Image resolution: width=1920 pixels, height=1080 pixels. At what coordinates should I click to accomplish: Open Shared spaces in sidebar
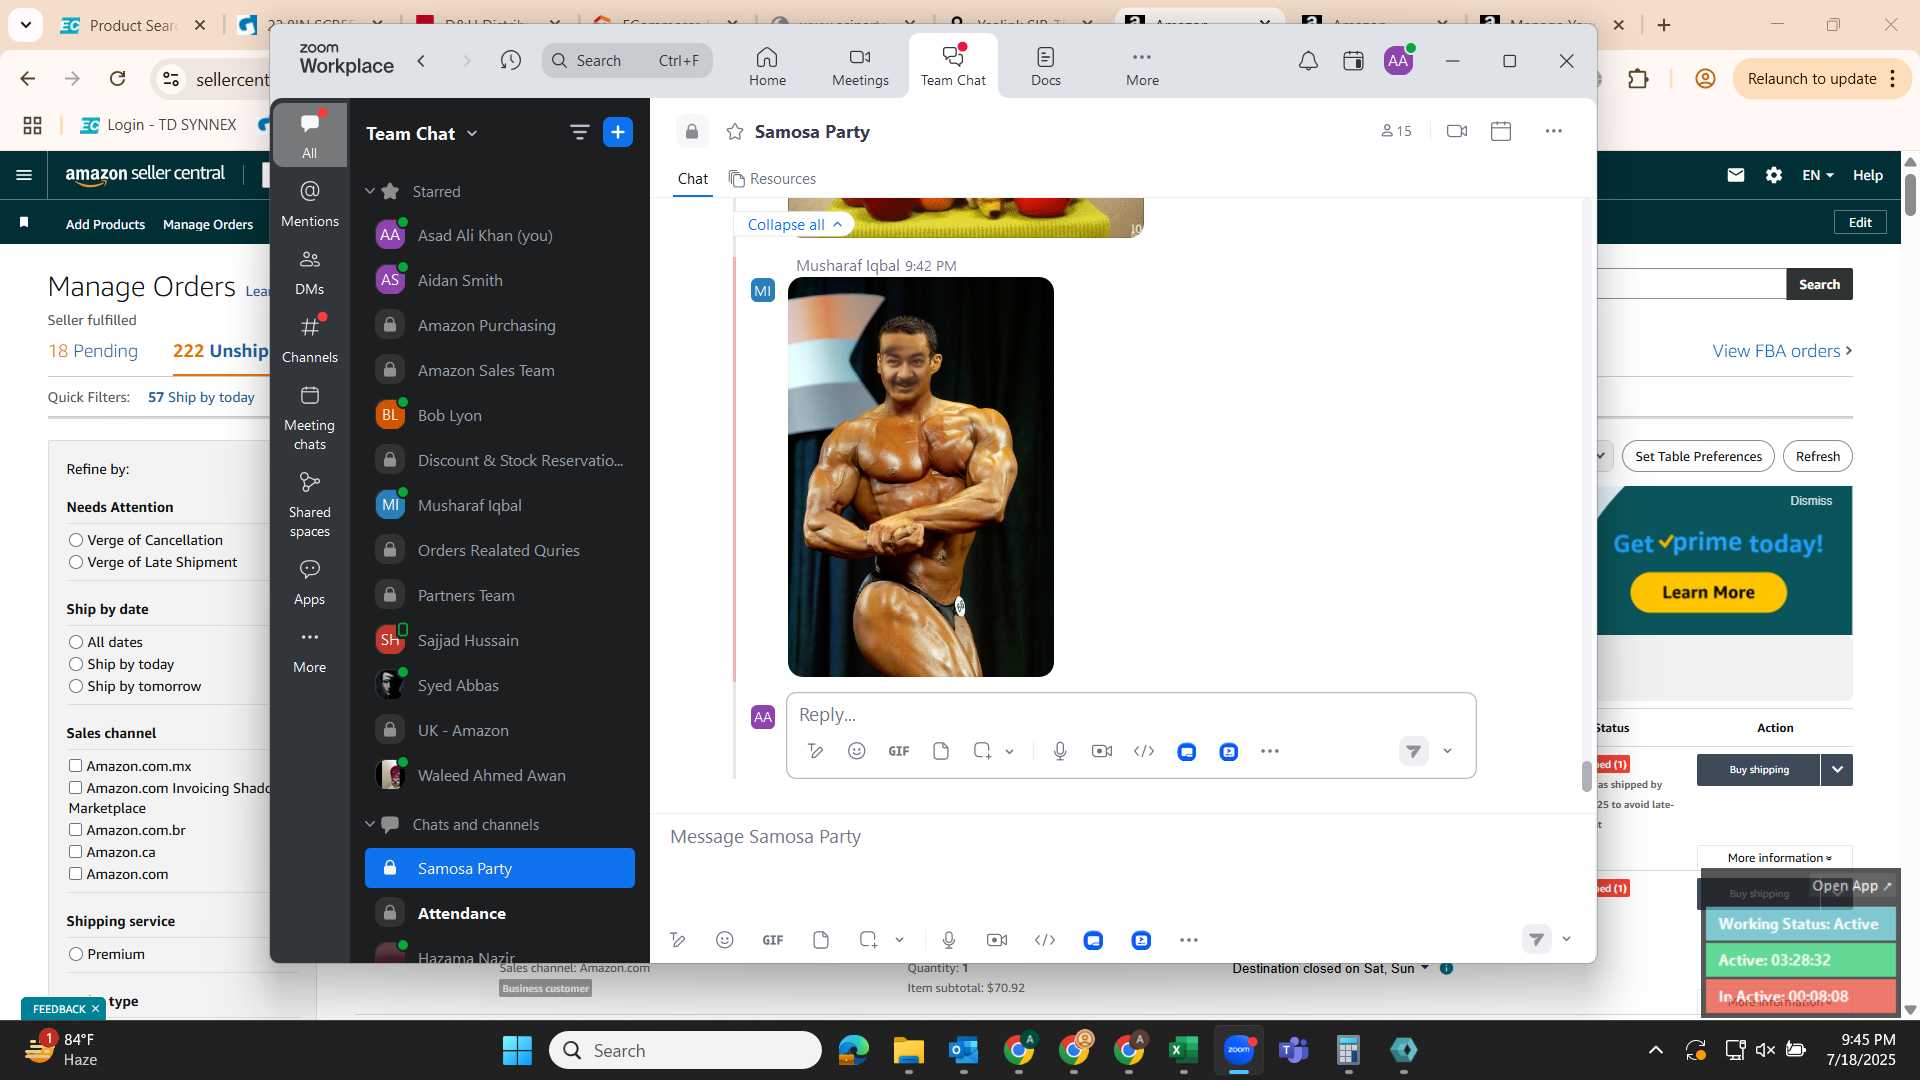point(310,505)
